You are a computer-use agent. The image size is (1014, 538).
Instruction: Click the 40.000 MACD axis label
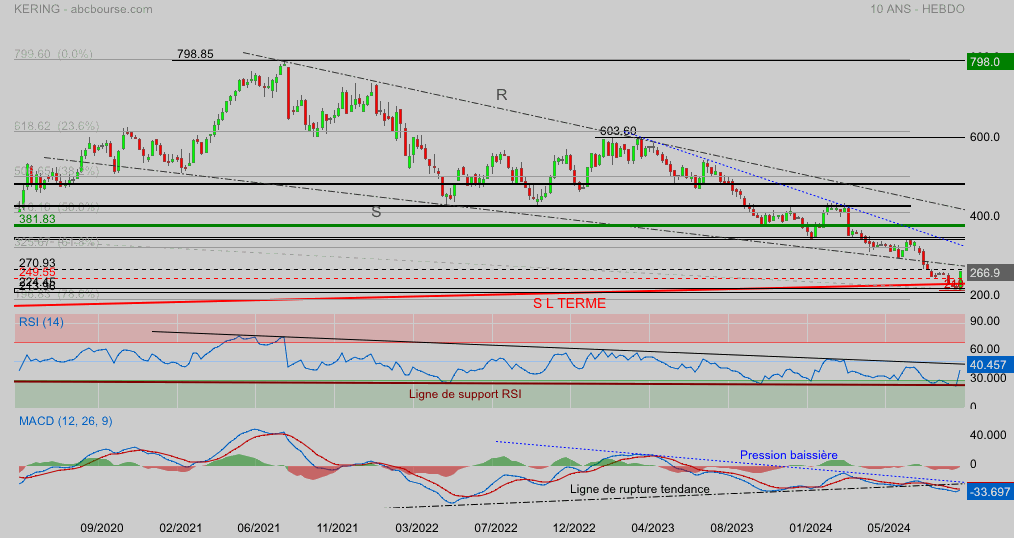click(x=987, y=435)
